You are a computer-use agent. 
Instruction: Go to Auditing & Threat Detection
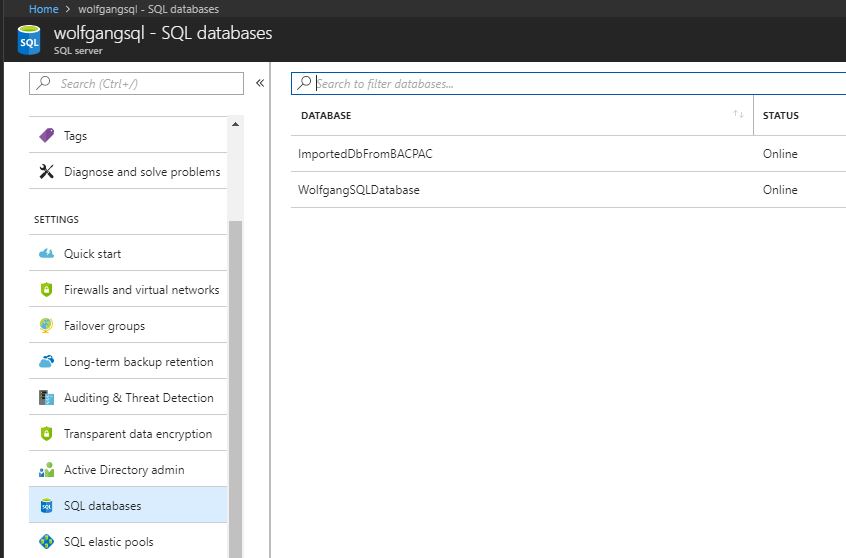tap(128, 397)
